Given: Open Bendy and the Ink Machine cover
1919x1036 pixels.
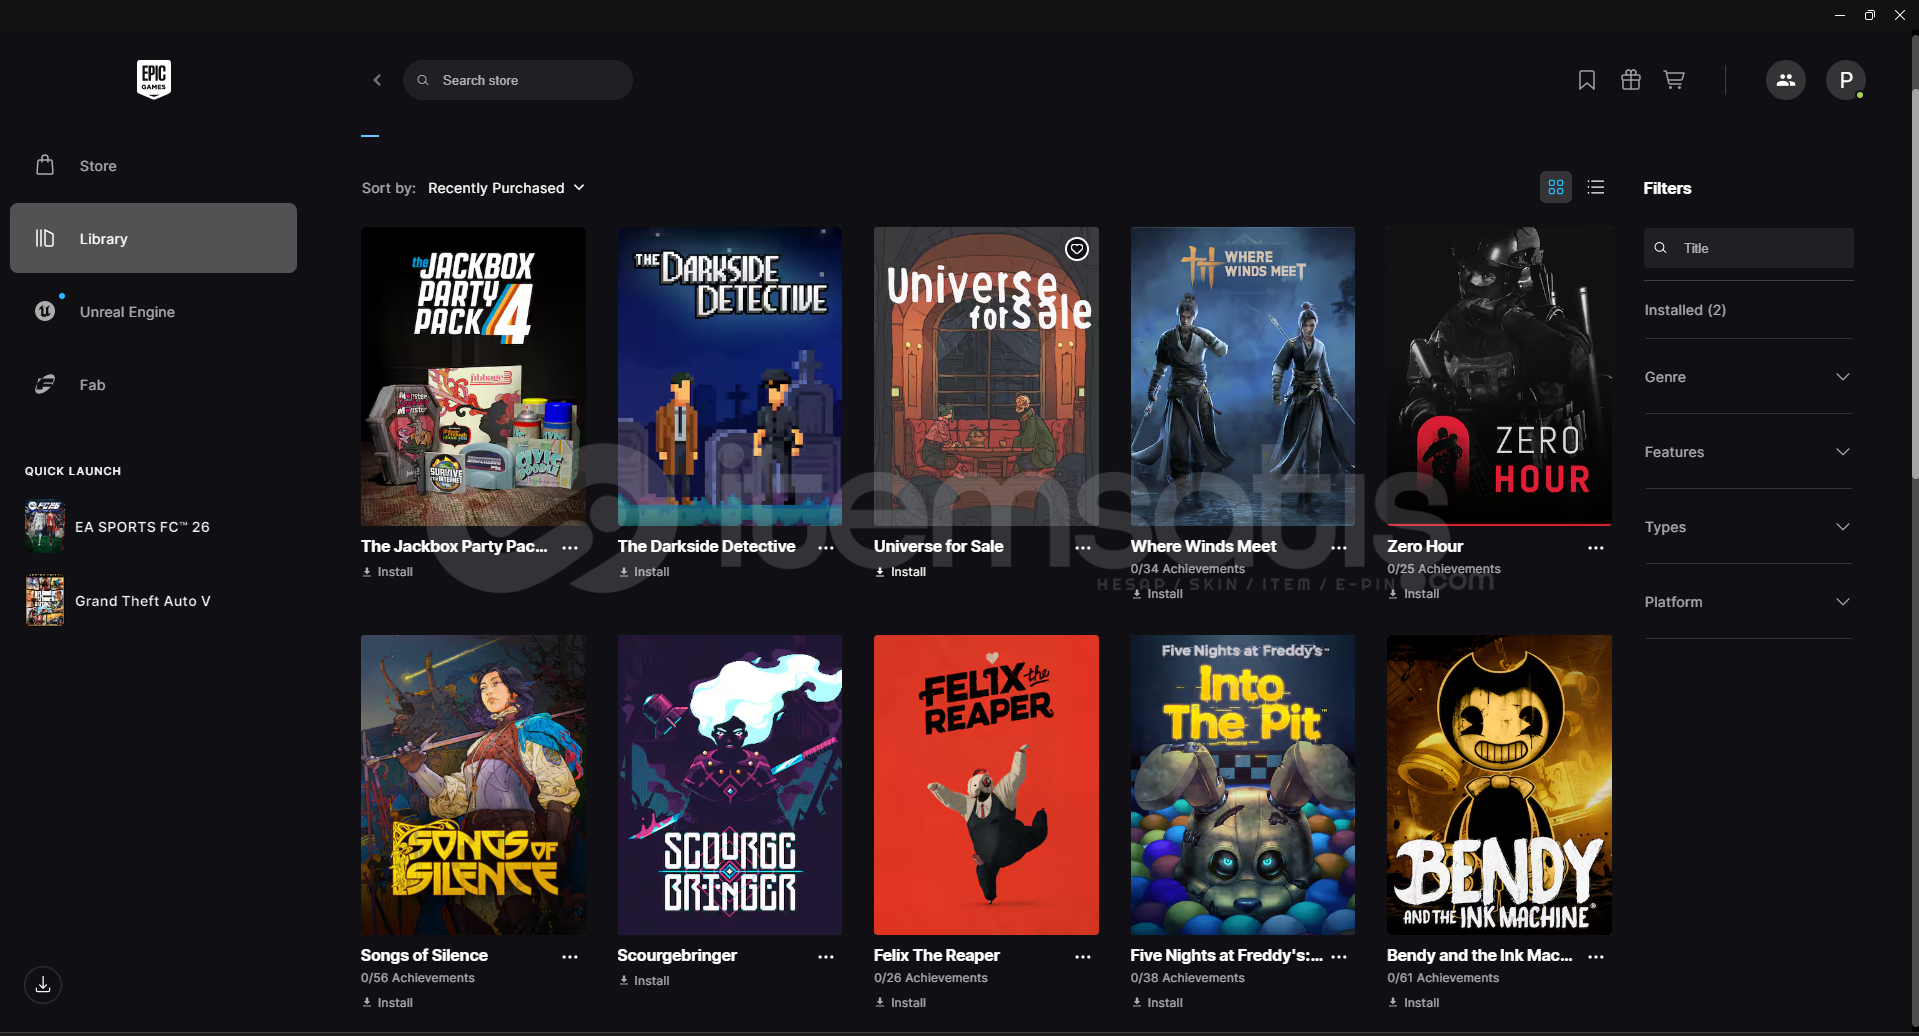Looking at the screenshot, I should point(1499,785).
